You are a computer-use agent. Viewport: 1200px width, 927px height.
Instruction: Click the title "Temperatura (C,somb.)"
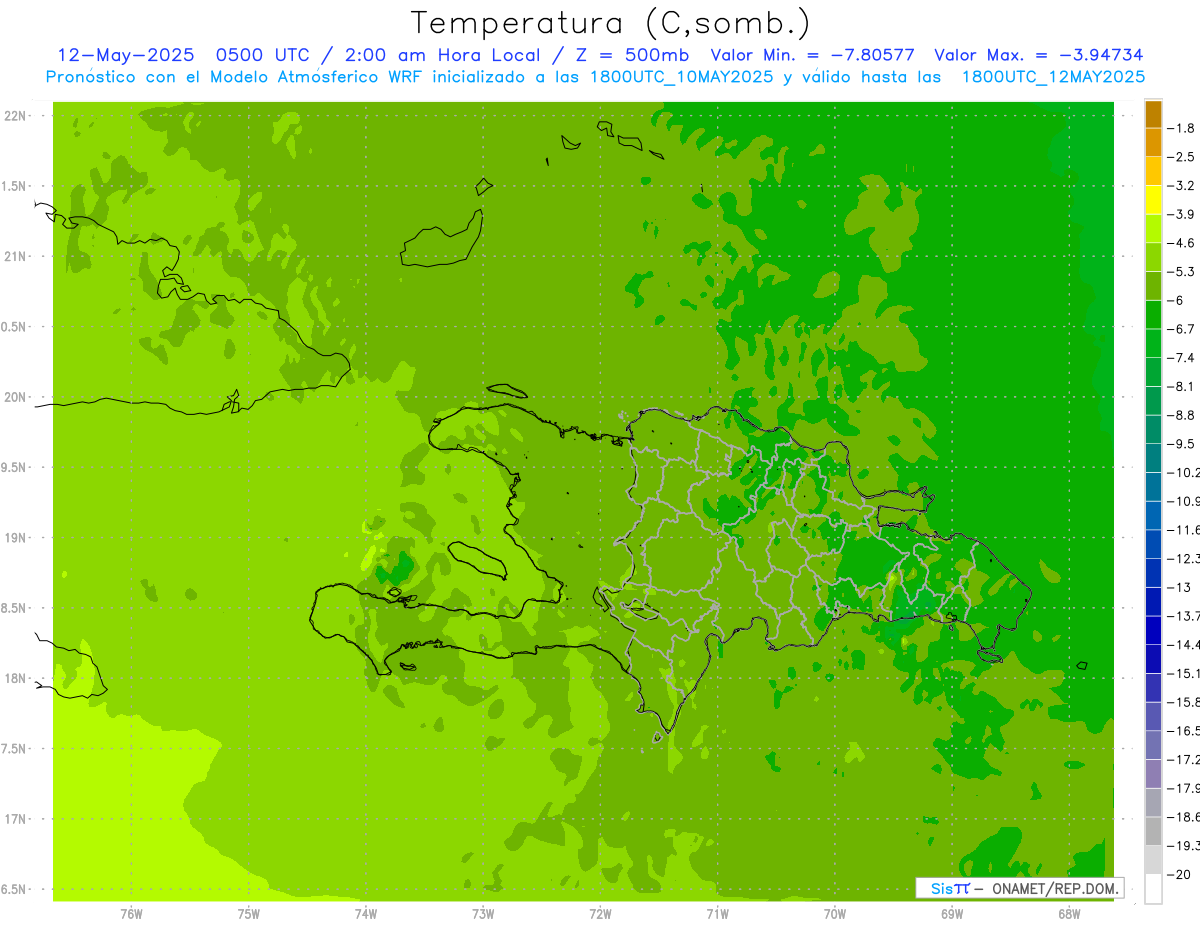pos(611,23)
